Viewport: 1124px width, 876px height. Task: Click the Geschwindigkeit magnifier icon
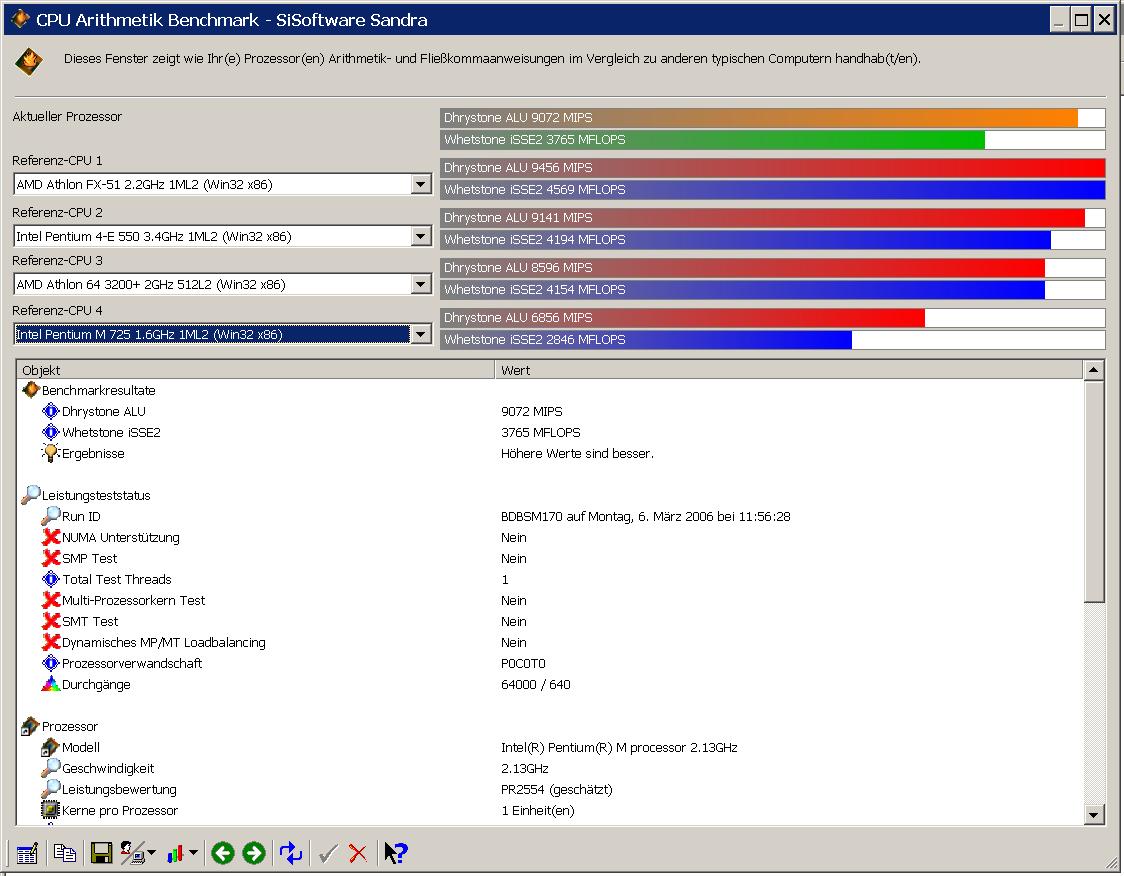coord(51,768)
